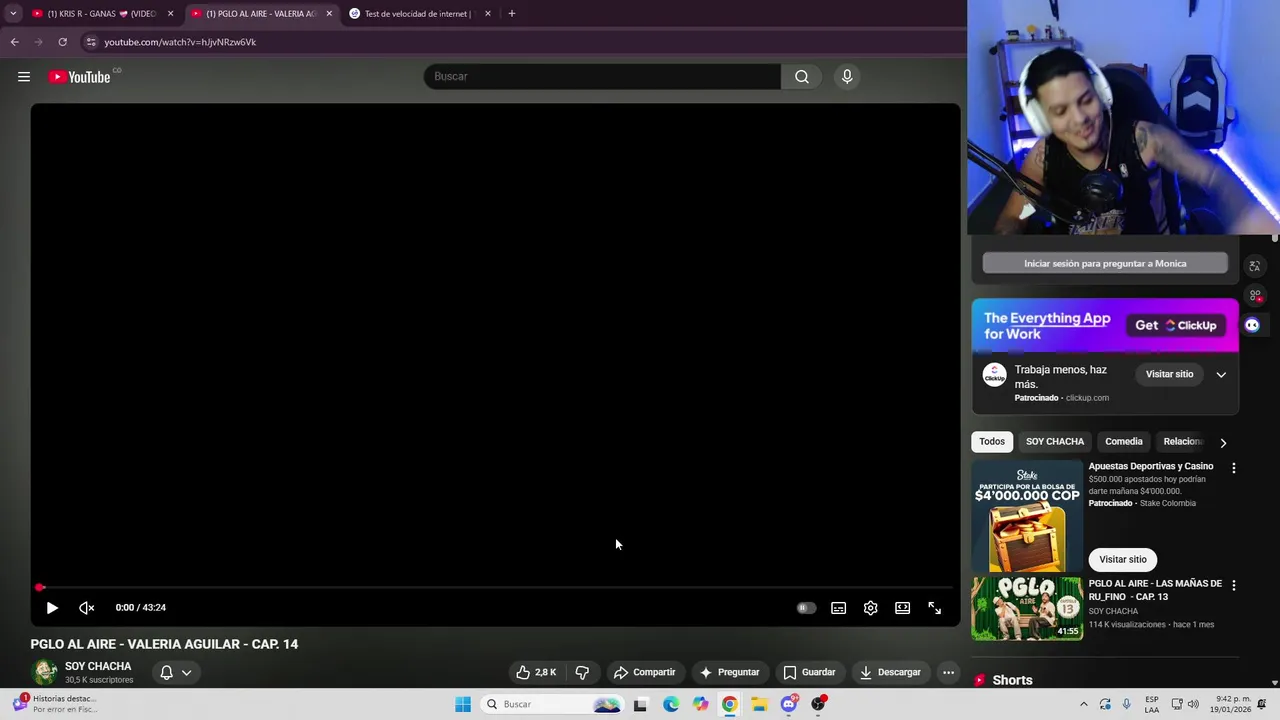Click the ClickUp logo in ad card

(x=994, y=375)
